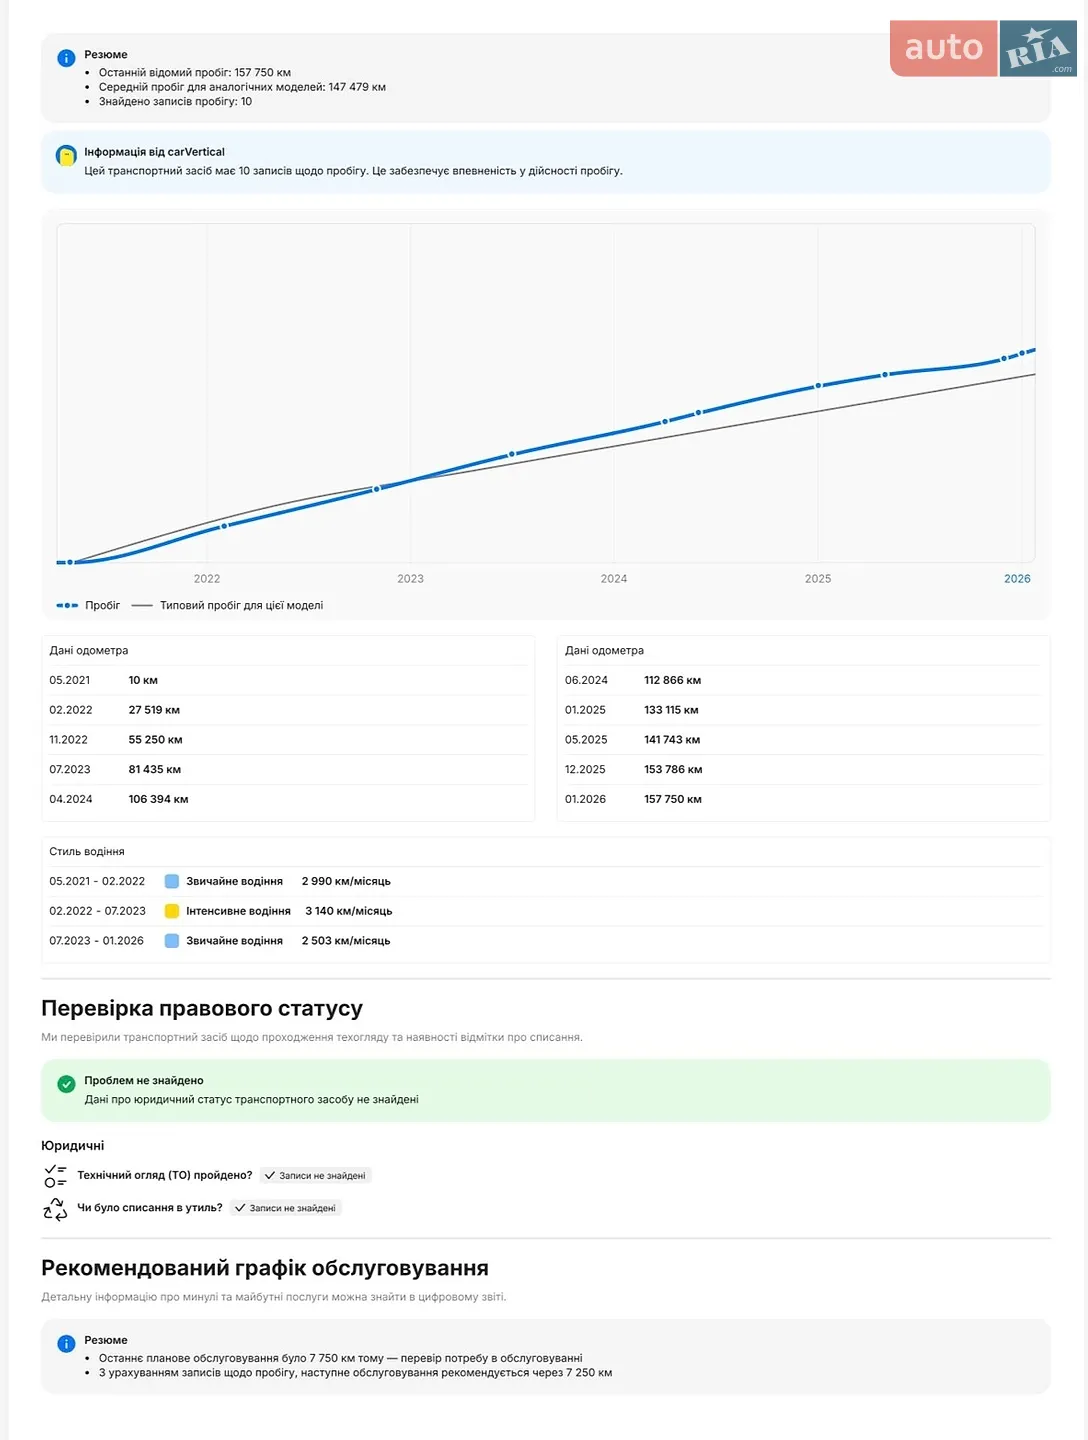Screen dimensions: 1088x1440
Task: Click the 2024 axis label
Action: [x=614, y=579]
